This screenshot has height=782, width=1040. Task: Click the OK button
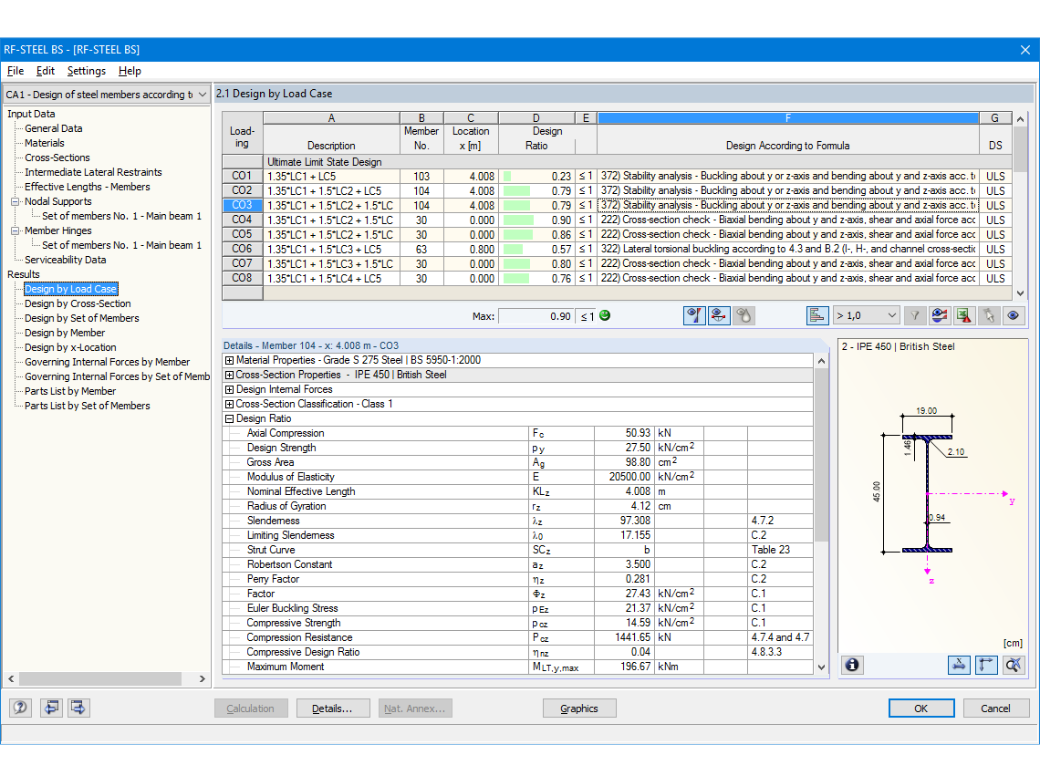921,708
